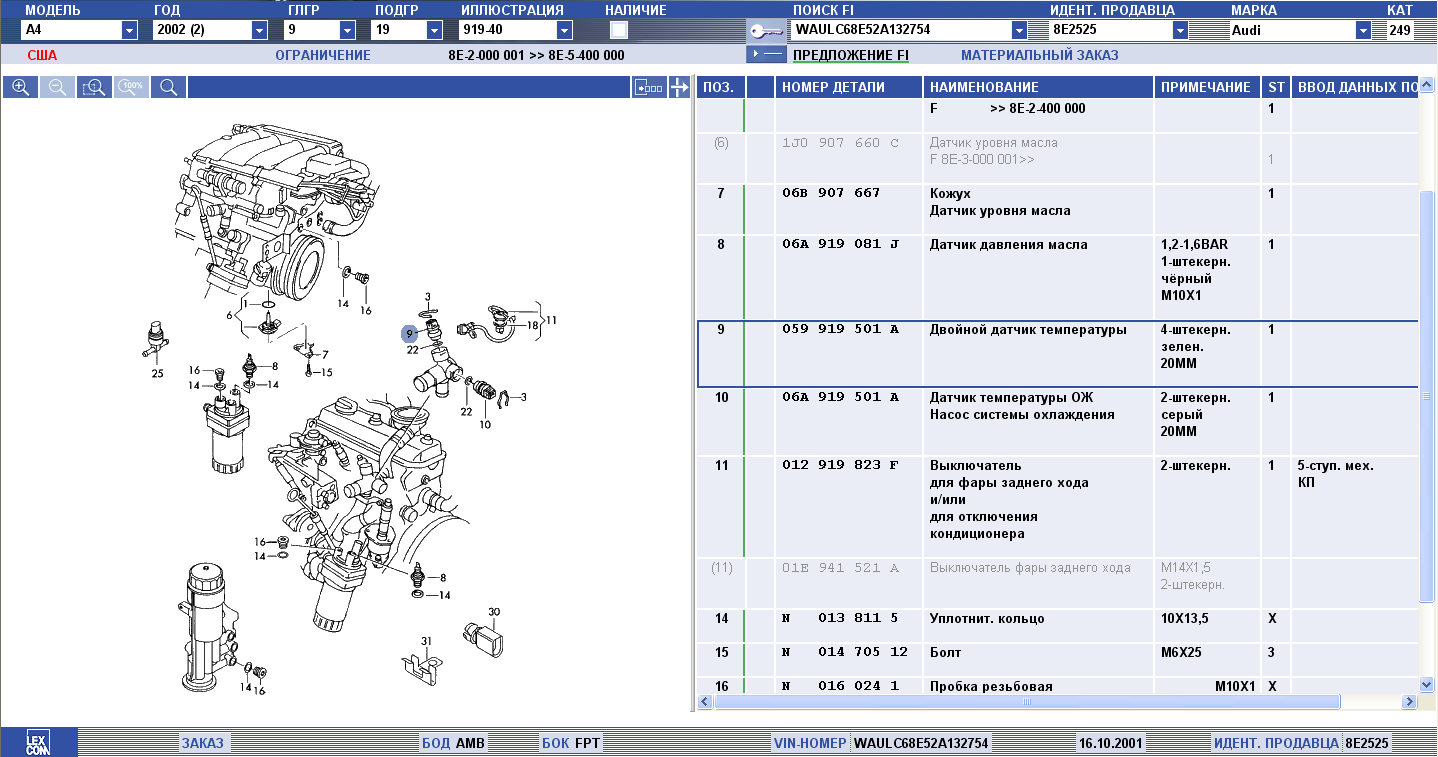Toggle the НАЛИЧИЕ checkbox

point(619,30)
